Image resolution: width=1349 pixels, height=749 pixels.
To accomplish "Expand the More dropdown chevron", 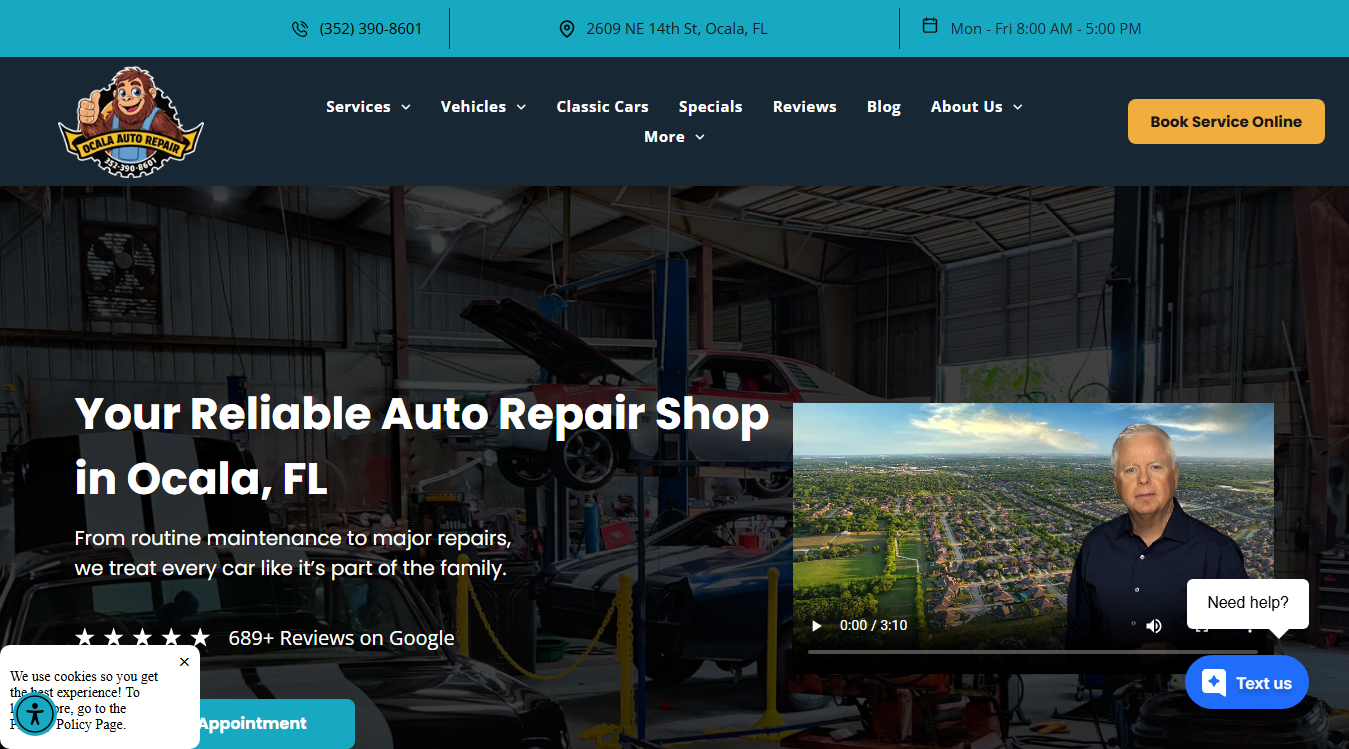I will tap(700, 137).
